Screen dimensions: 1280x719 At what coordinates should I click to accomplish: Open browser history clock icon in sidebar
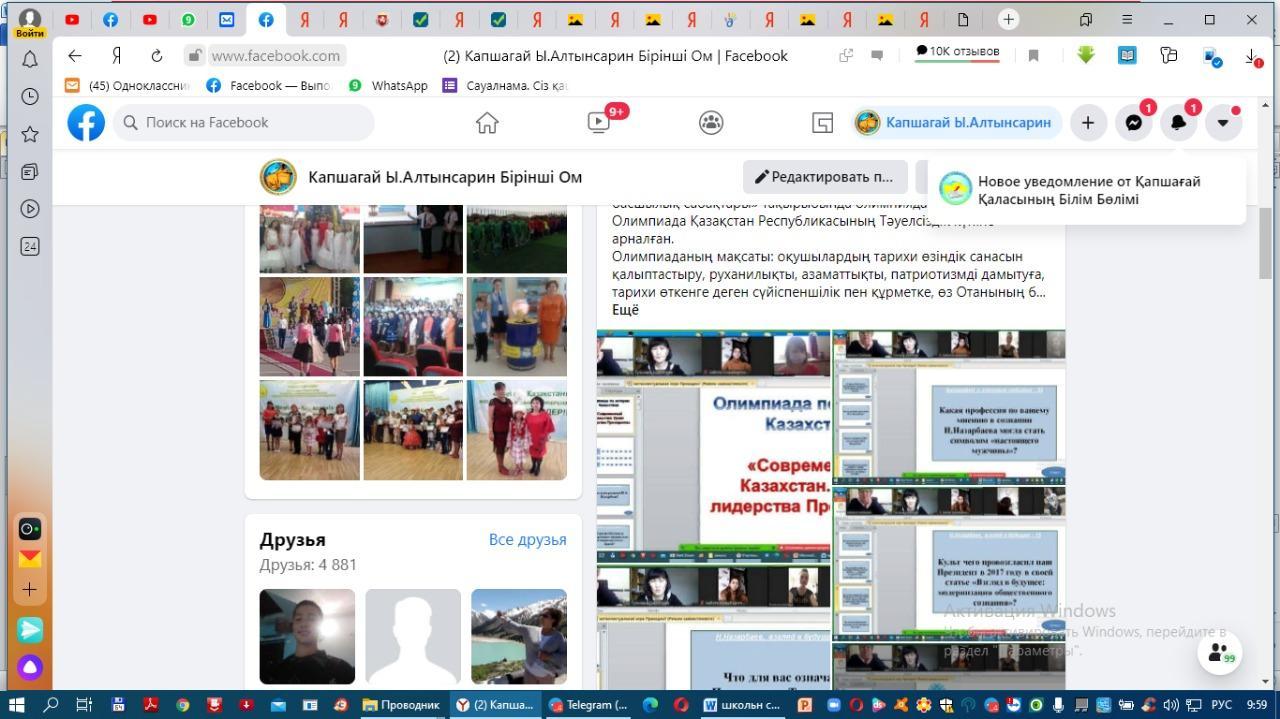(30, 97)
